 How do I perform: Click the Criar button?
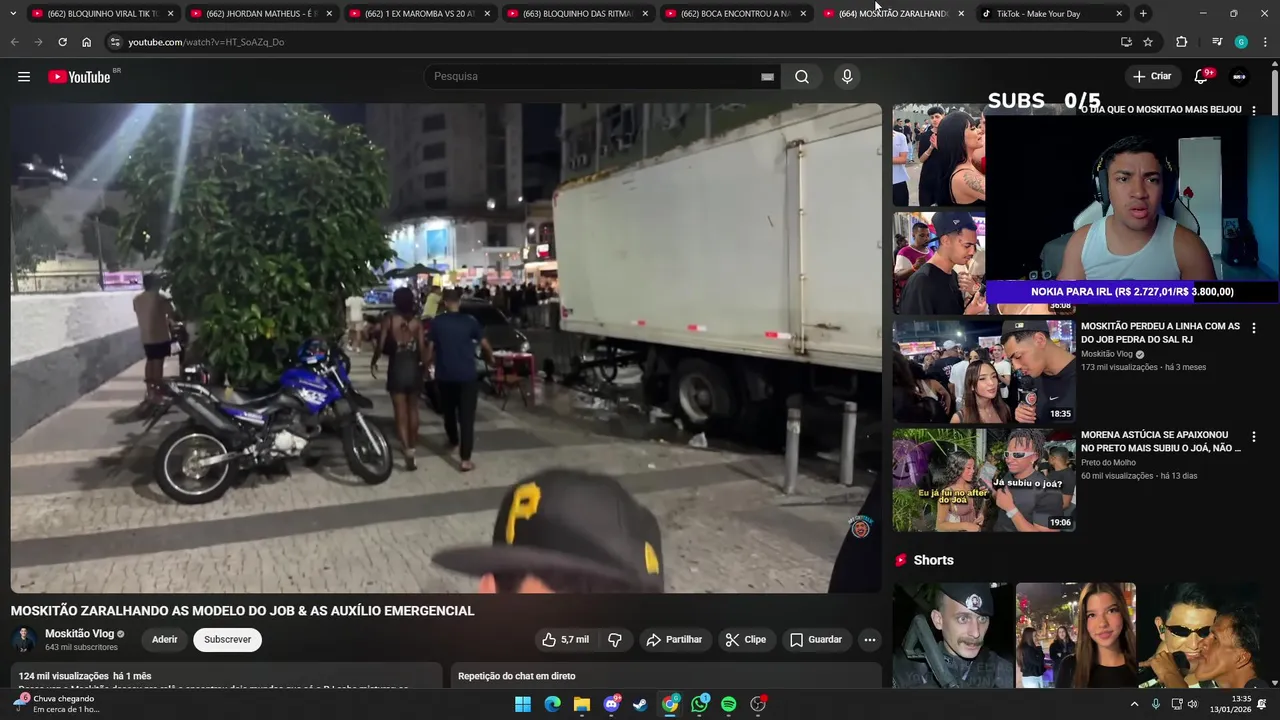[x=1152, y=77]
